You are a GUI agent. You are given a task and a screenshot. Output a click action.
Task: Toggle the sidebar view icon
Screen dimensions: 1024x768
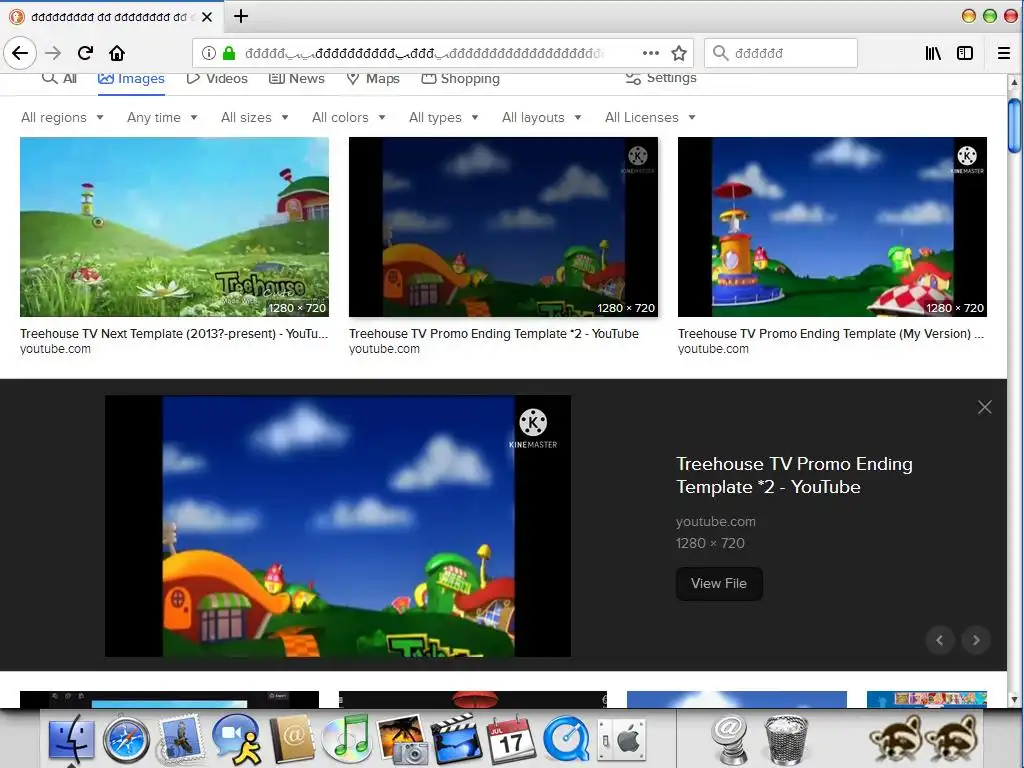click(965, 53)
